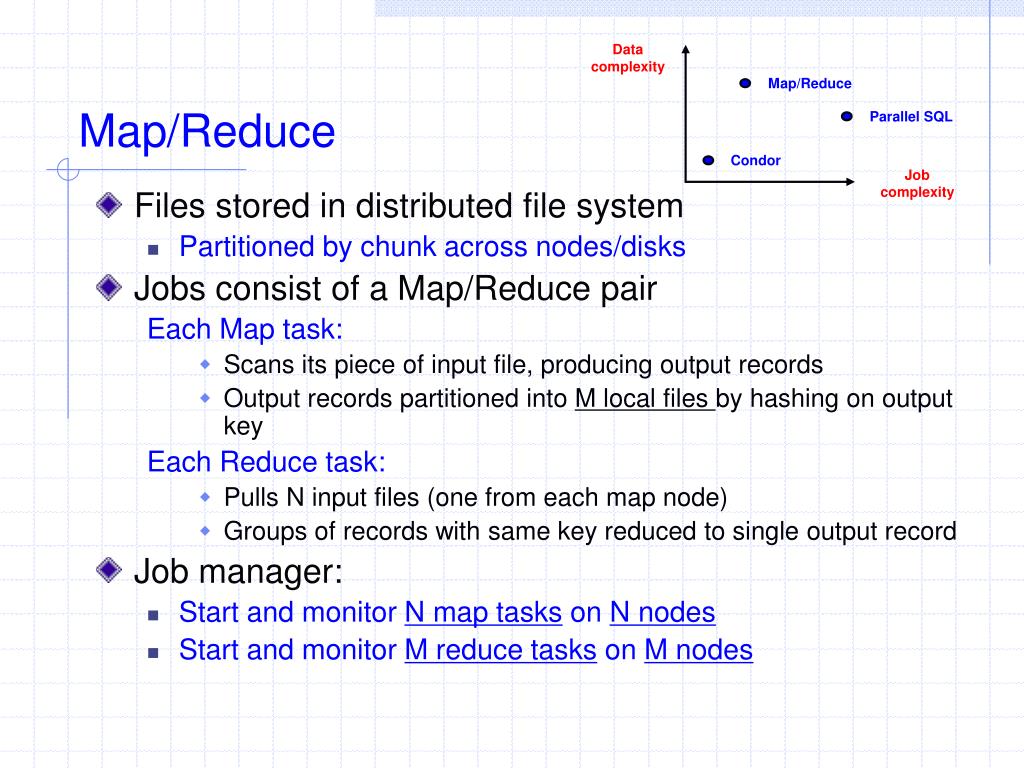This screenshot has height=768, width=1024.
Task: Click the Map/Reduce chart label
Action: 810,84
